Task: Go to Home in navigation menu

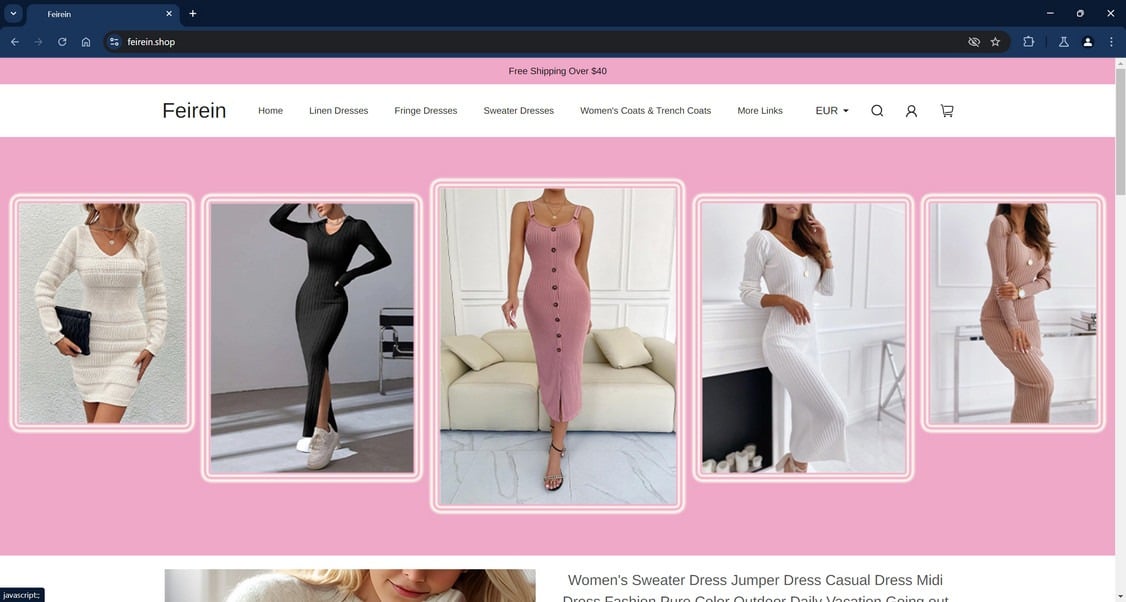Action: click(x=270, y=111)
